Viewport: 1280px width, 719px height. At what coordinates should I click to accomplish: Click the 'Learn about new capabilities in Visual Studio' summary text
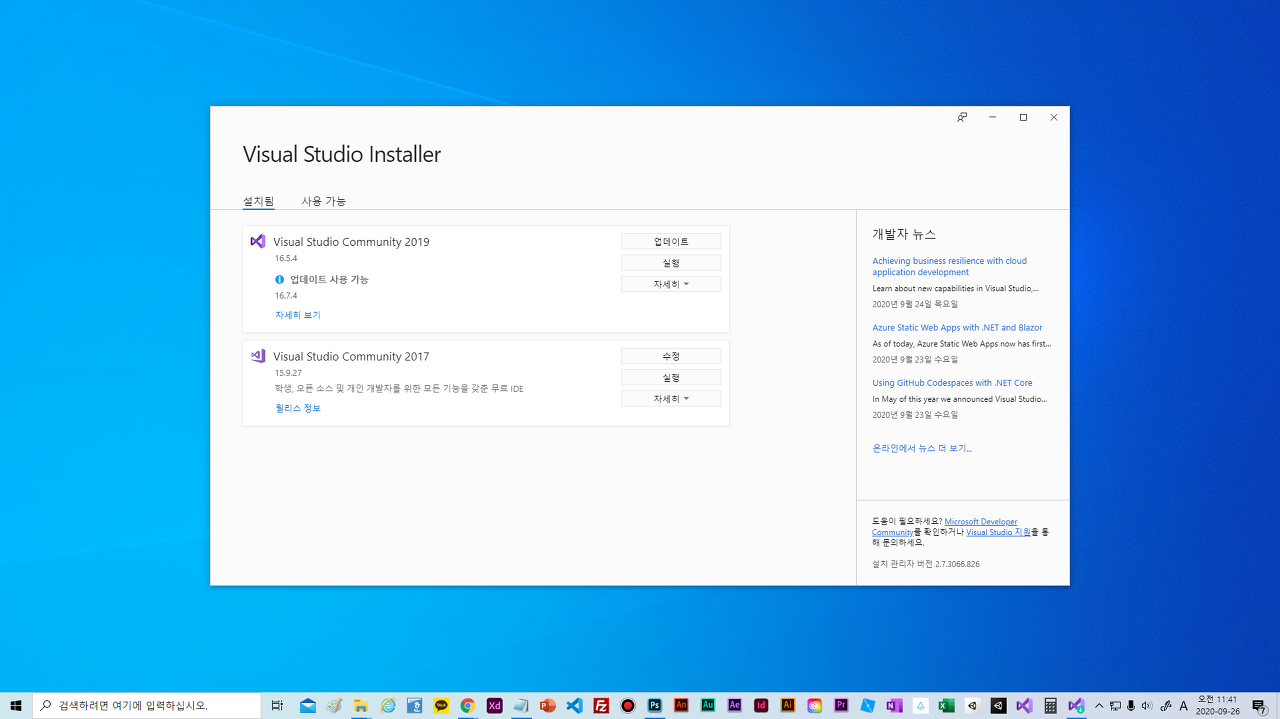[955, 288]
